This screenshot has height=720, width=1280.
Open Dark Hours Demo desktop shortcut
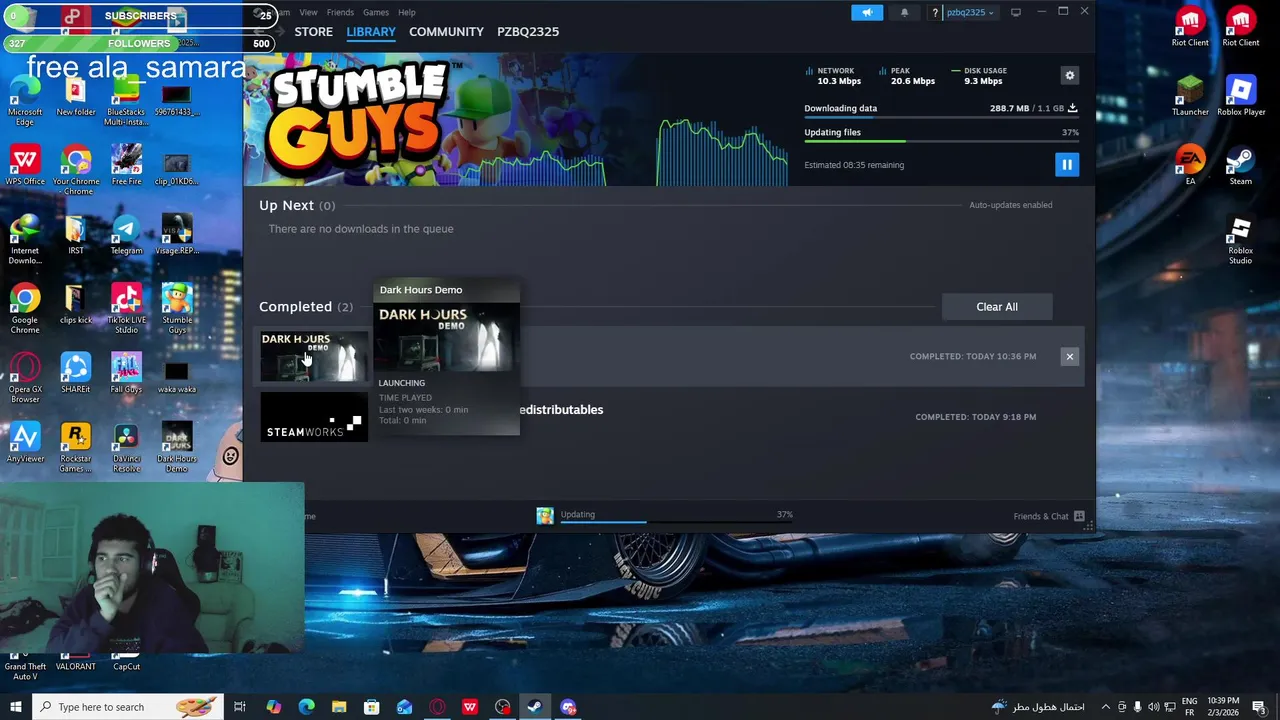177,448
